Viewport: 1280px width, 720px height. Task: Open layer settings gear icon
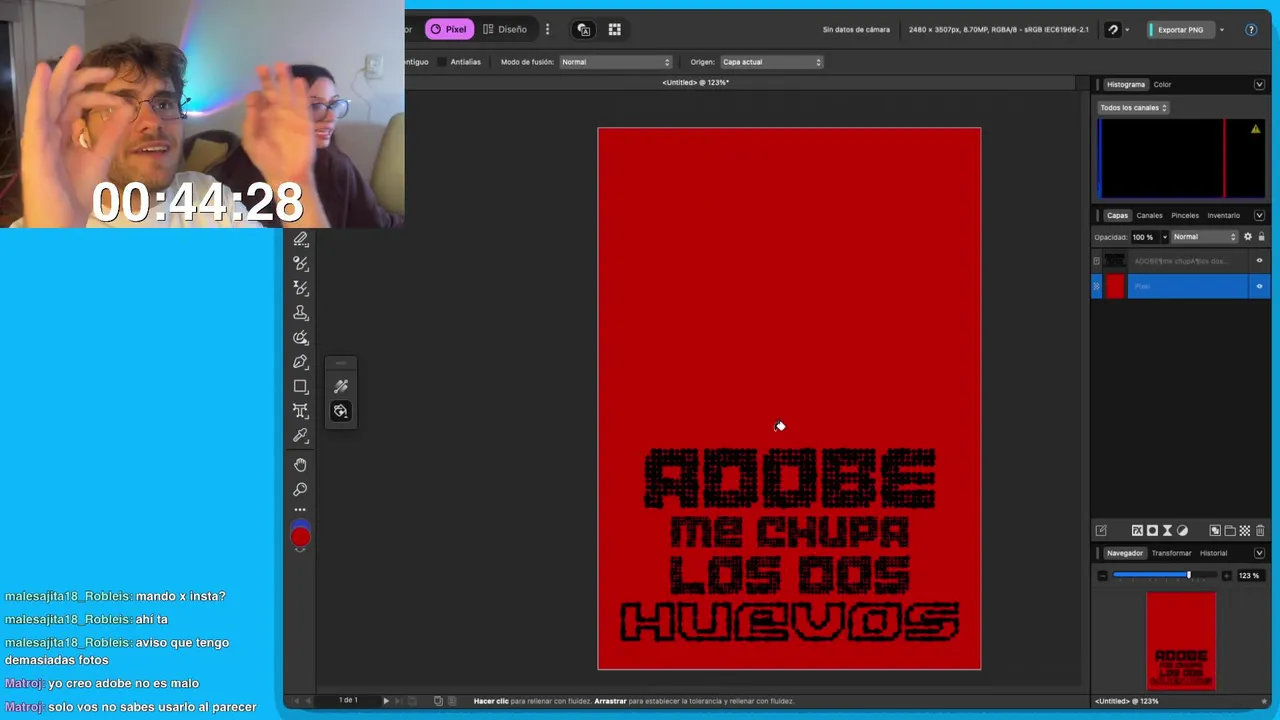pyautogui.click(x=1247, y=237)
